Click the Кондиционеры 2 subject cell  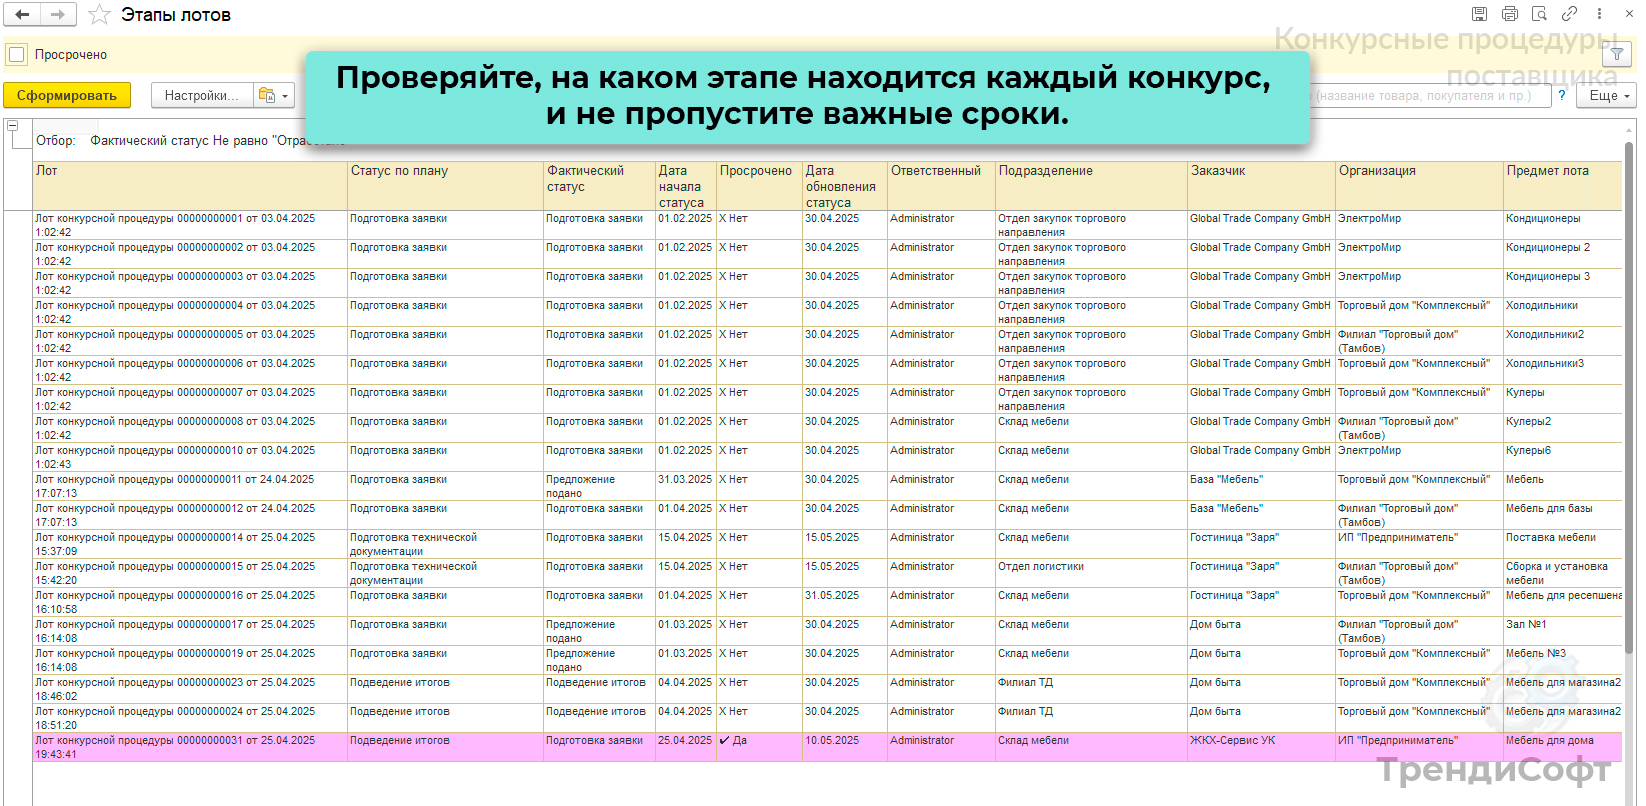pos(1562,254)
